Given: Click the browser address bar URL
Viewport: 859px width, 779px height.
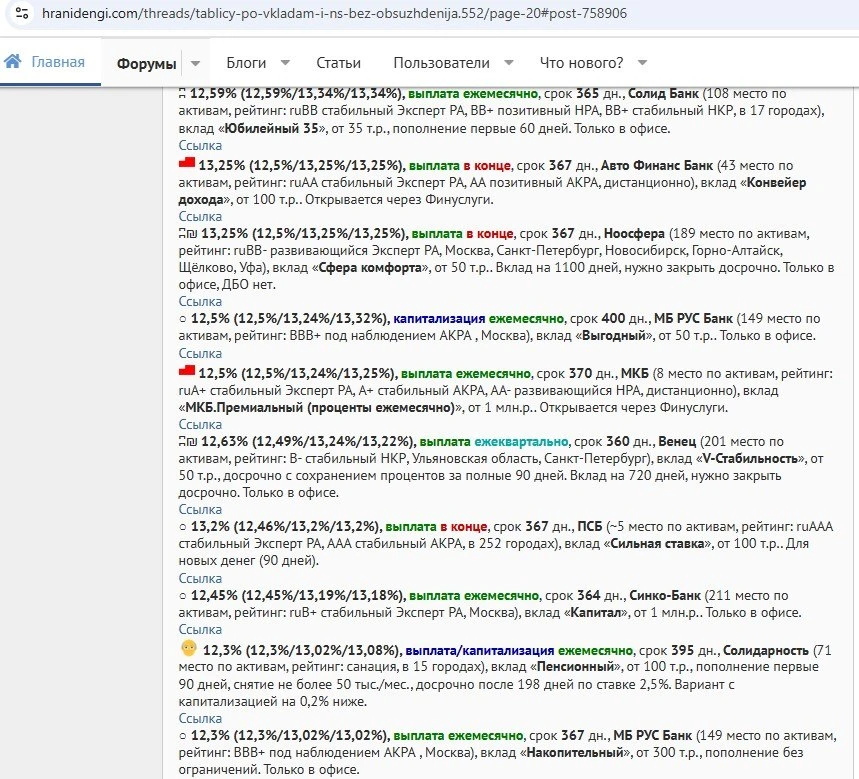Looking at the screenshot, I should click(334, 13).
